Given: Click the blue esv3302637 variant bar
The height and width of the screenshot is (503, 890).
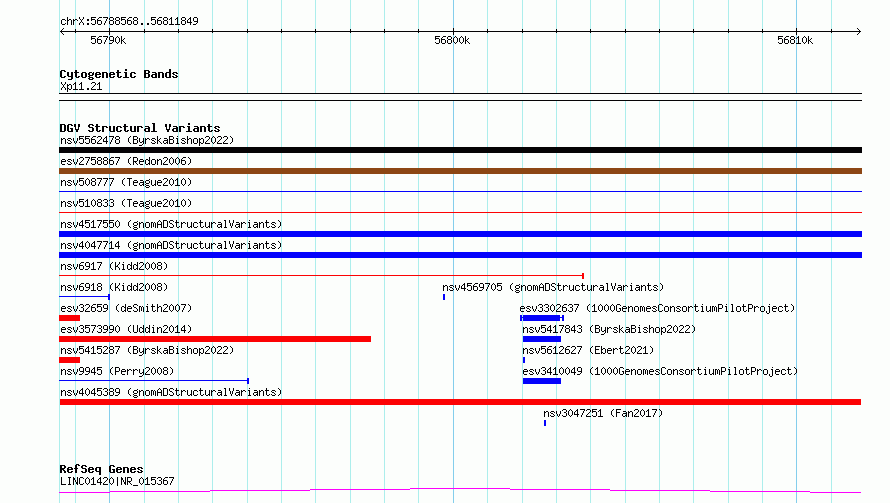Looking at the screenshot, I should [x=541, y=318].
